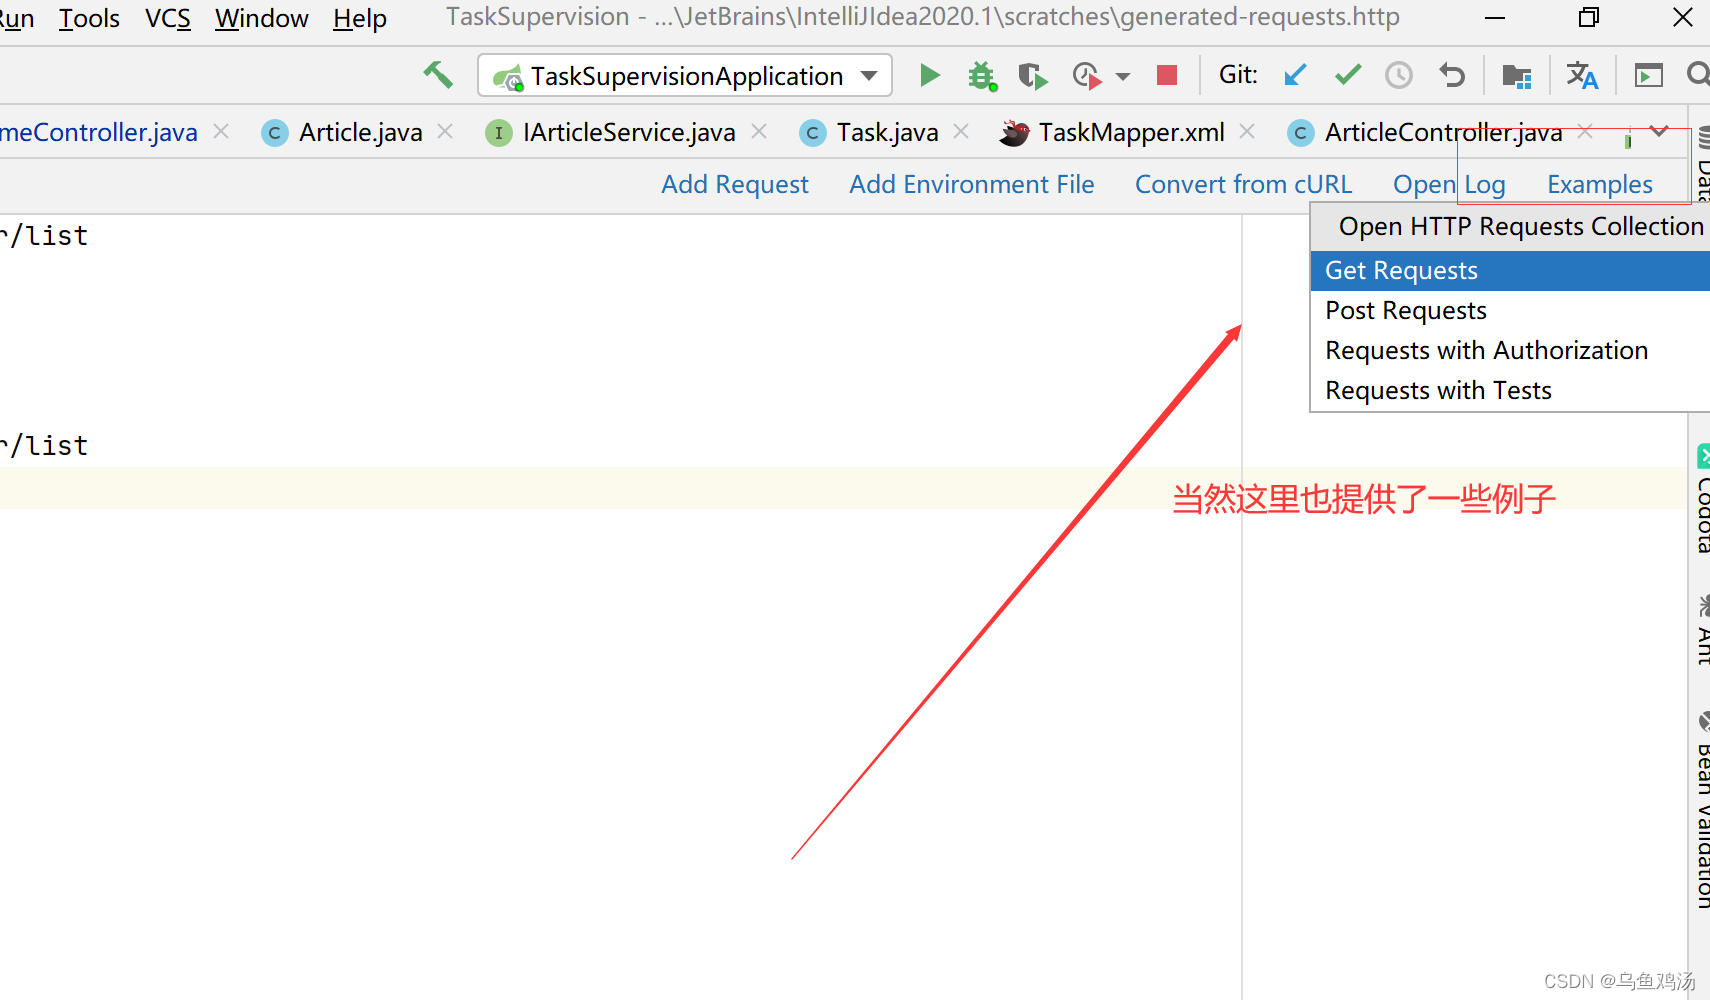Choose Requests with Tests example
This screenshot has width=1710, height=1000.
point(1510,391)
